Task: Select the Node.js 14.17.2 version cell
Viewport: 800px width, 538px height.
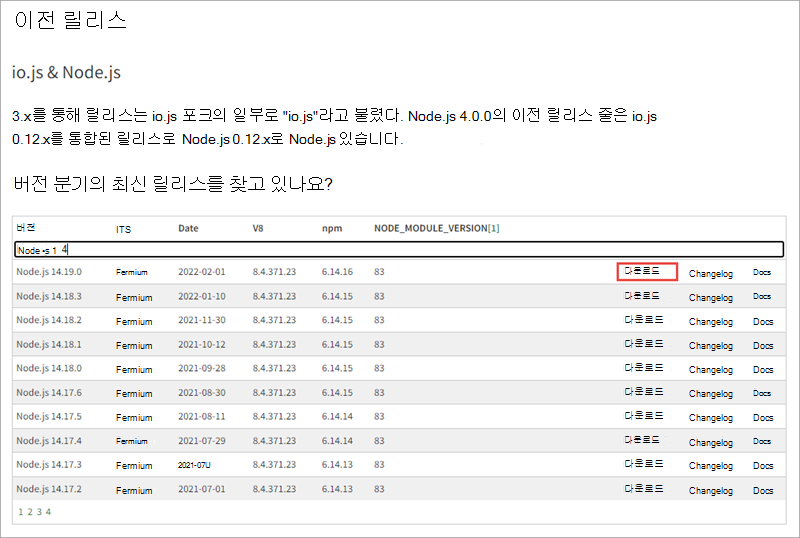Action: [49, 489]
